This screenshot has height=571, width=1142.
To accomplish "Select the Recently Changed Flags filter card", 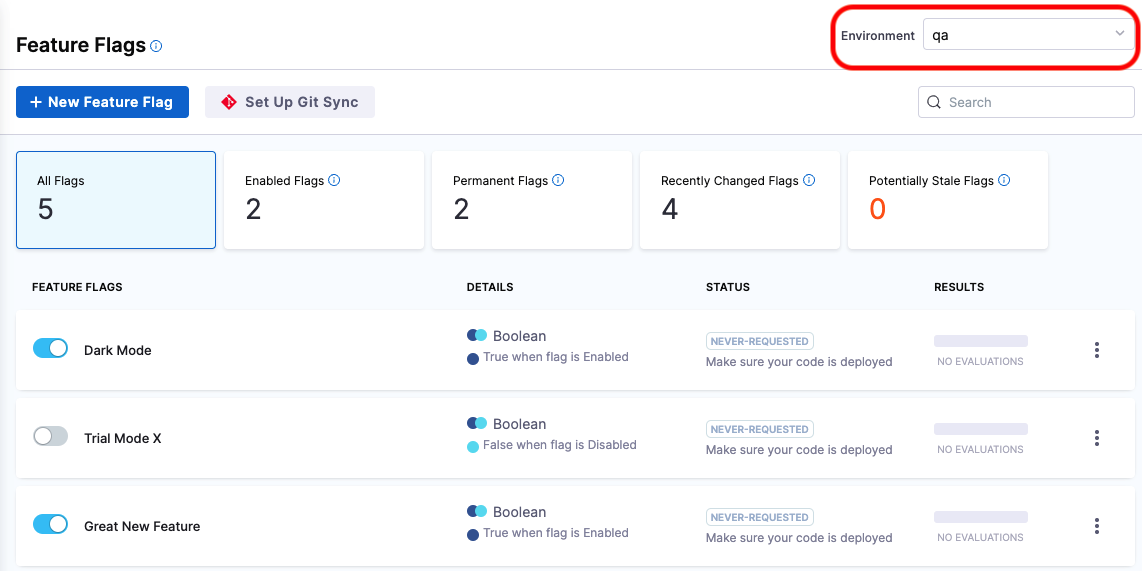I will 739,200.
